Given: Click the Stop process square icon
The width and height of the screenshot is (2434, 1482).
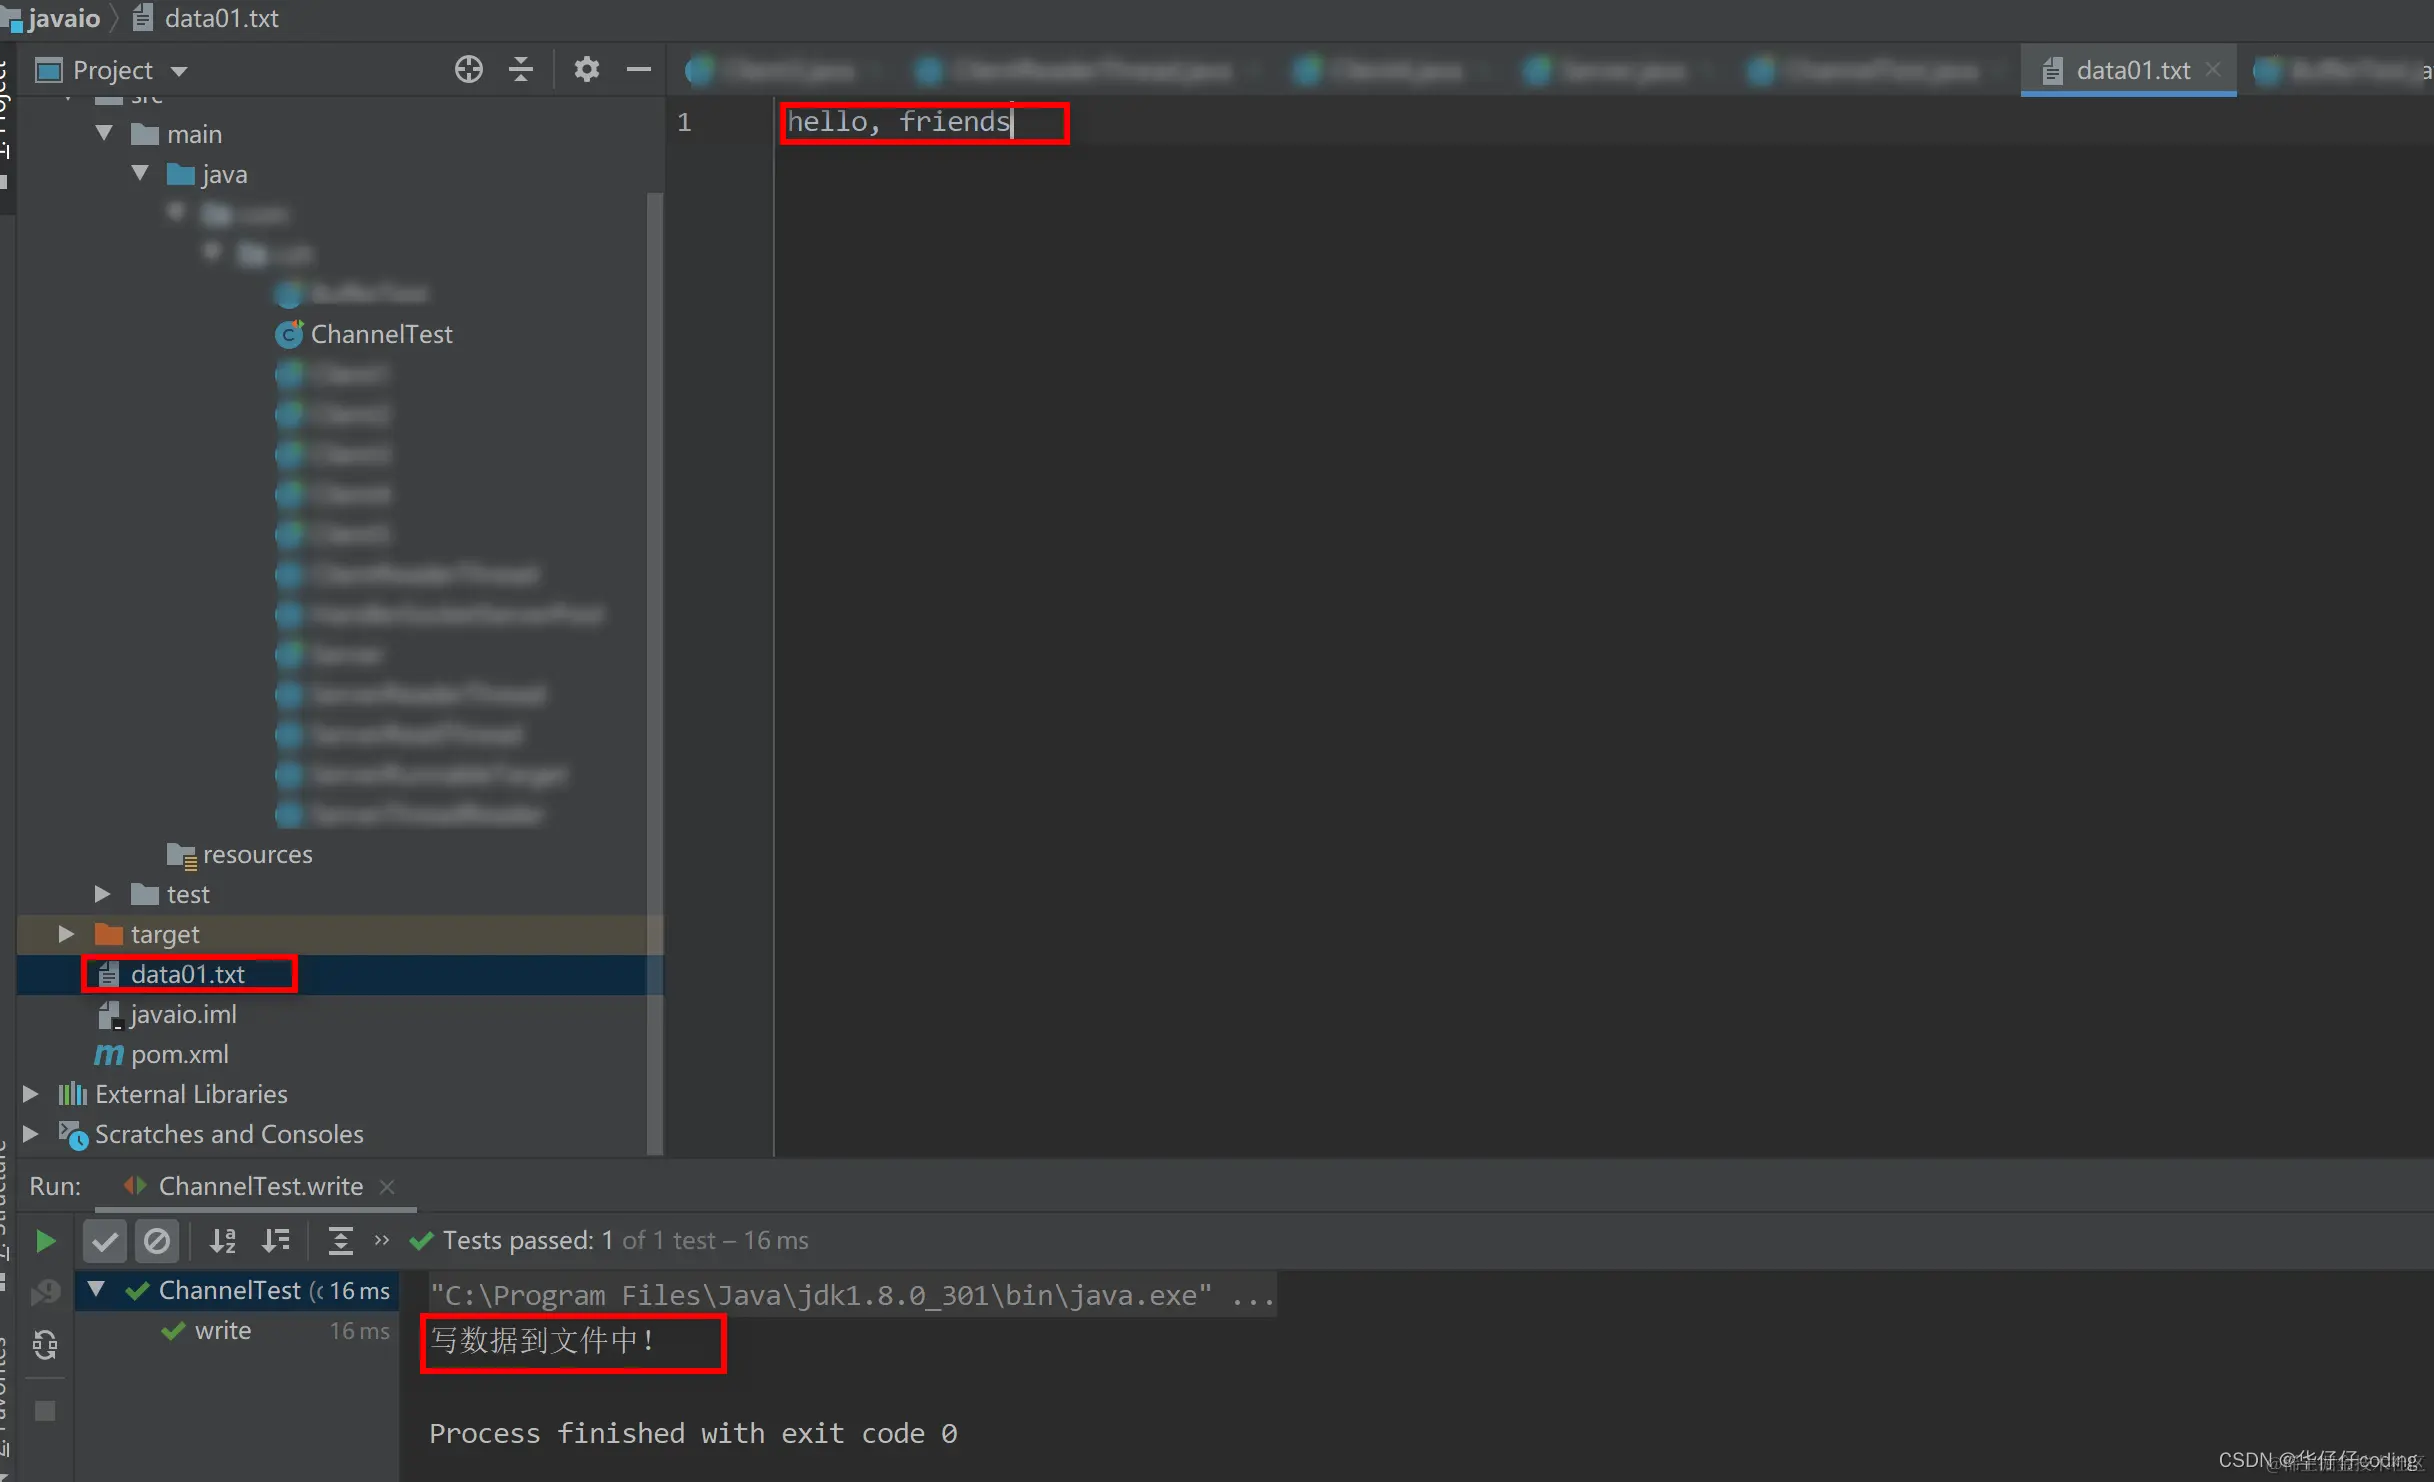Looking at the screenshot, I should pyautogui.click(x=45, y=1411).
